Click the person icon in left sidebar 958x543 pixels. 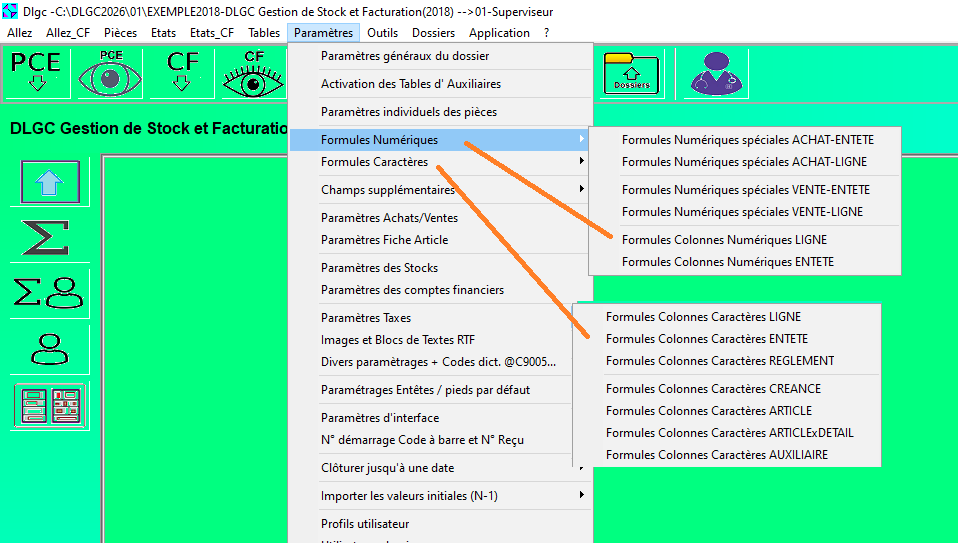pos(50,349)
